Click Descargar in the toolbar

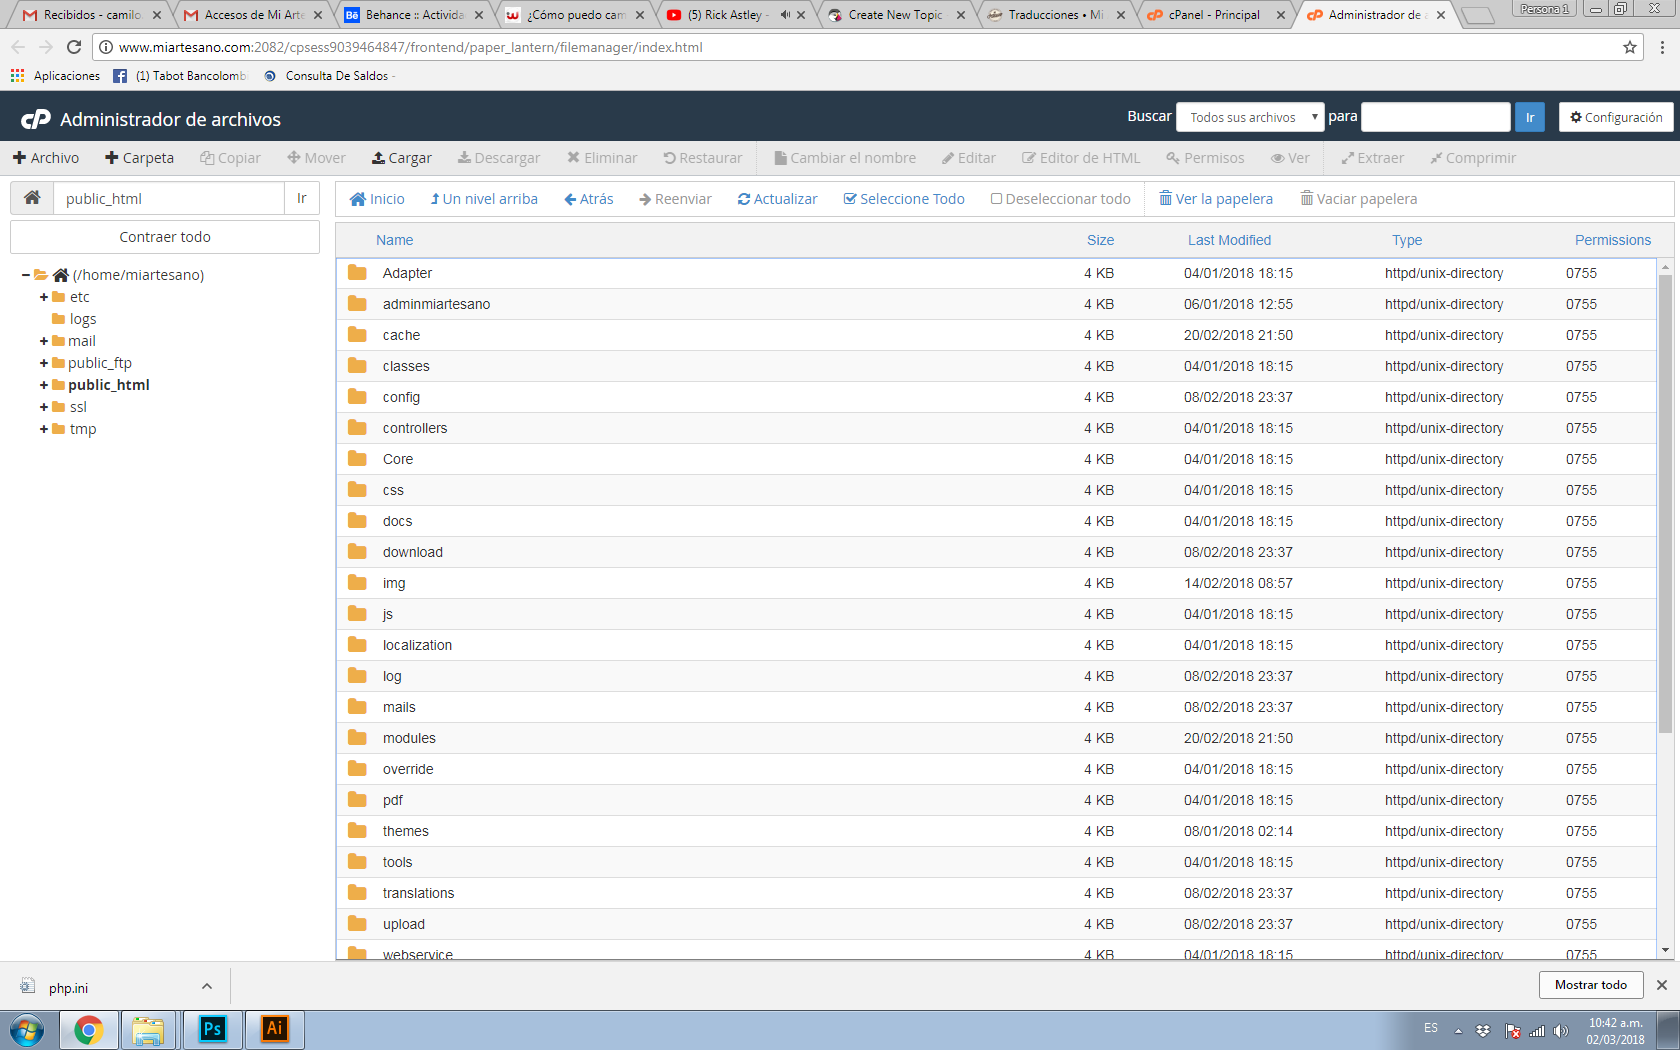499,158
